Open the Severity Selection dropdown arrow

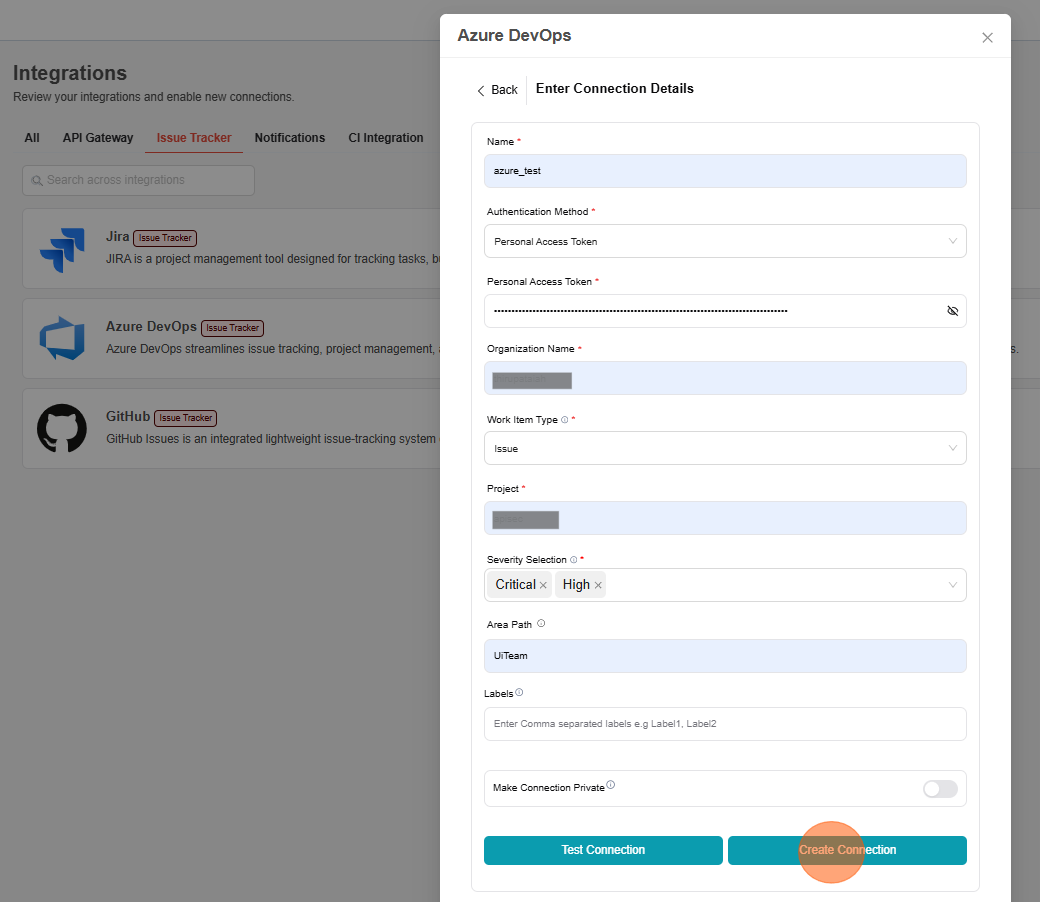[952, 585]
